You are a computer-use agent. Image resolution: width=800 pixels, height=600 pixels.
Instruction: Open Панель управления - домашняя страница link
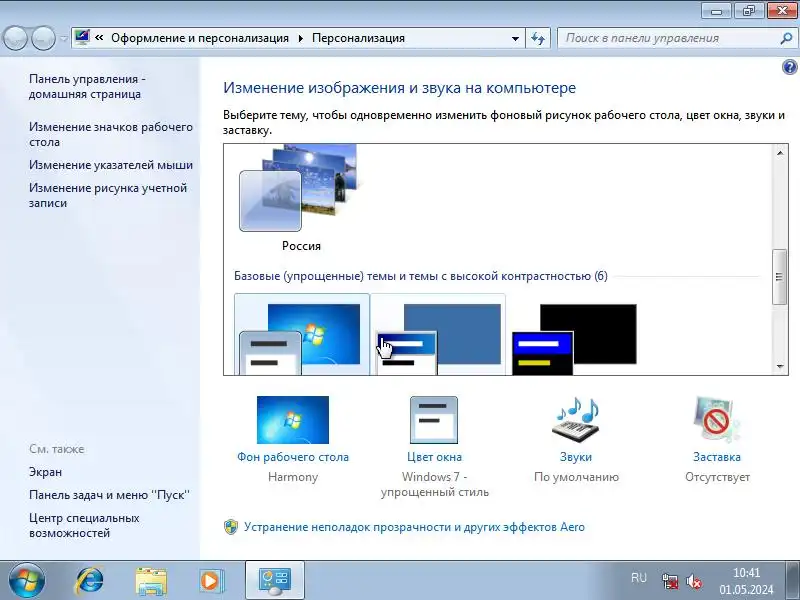tap(87, 86)
